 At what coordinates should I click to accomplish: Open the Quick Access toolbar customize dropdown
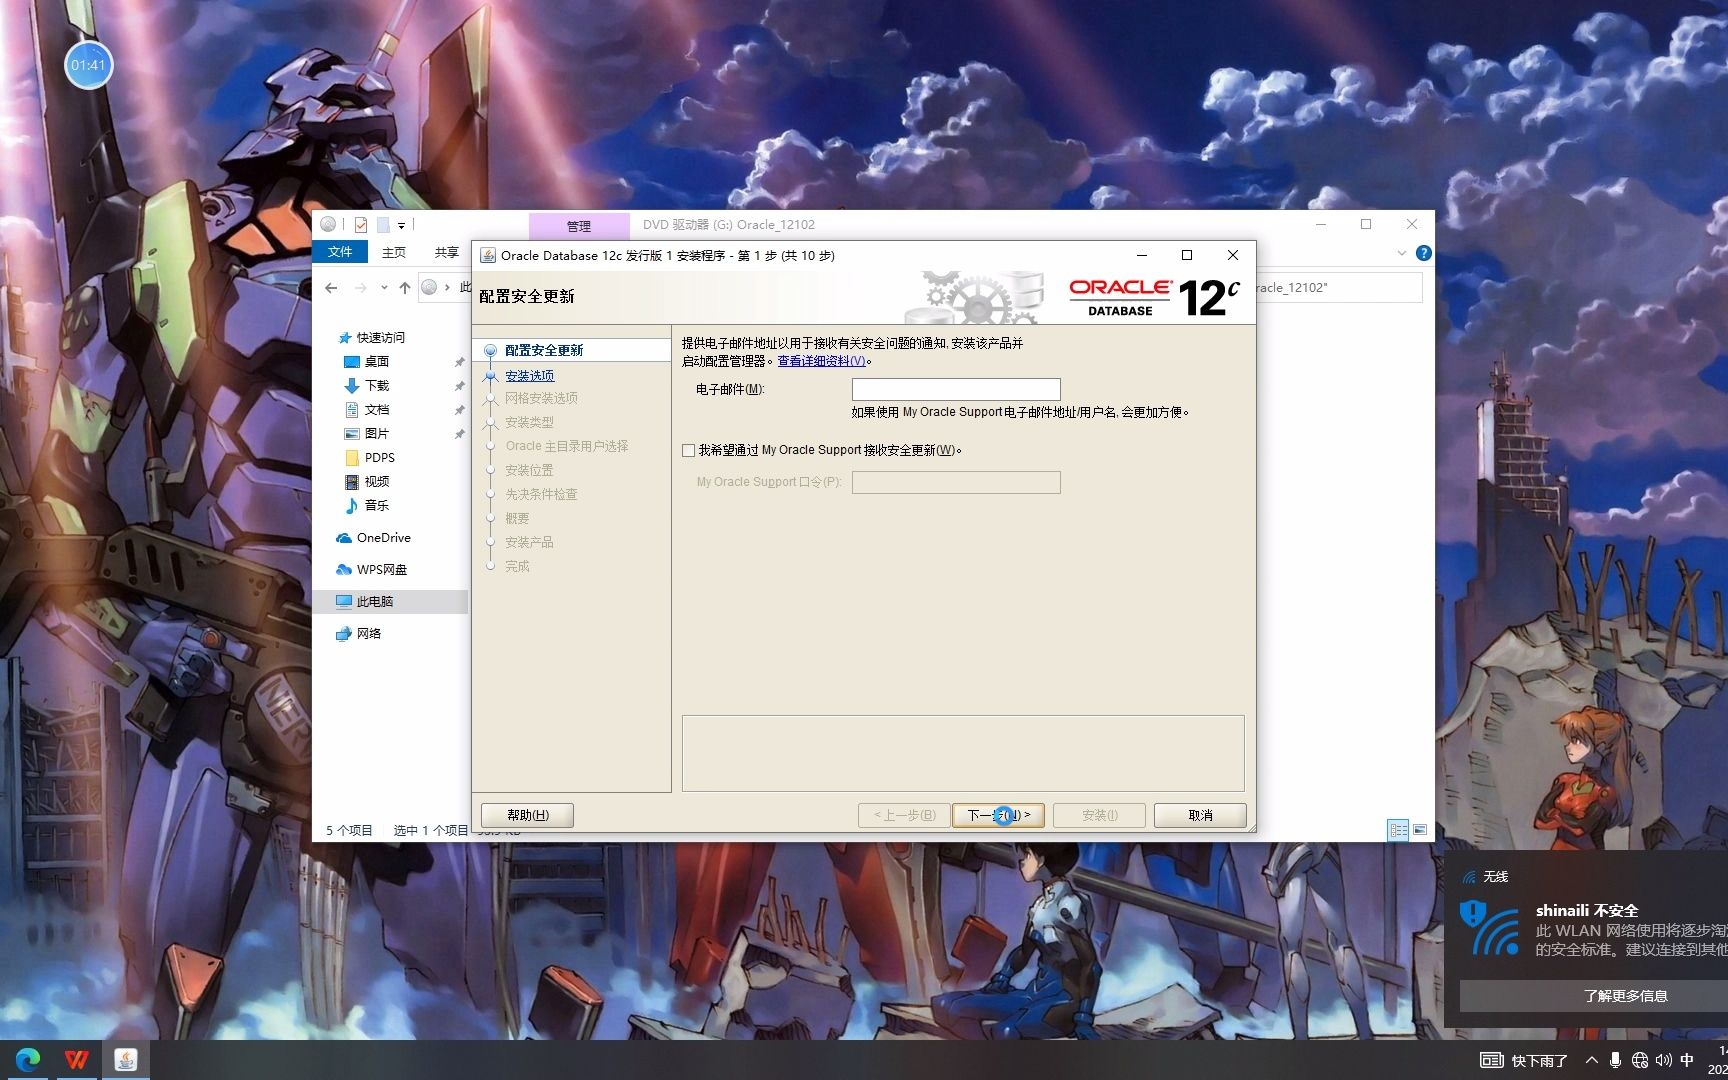tap(401, 225)
